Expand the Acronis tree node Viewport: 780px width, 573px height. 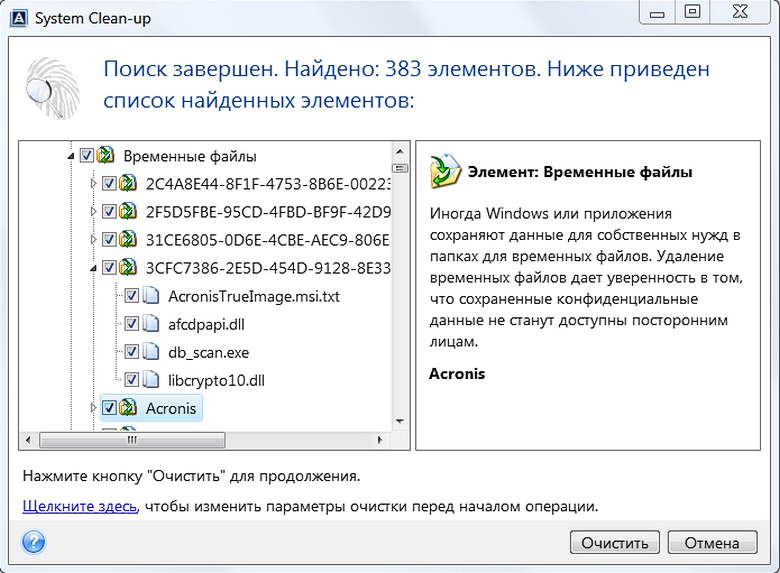pos(94,408)
